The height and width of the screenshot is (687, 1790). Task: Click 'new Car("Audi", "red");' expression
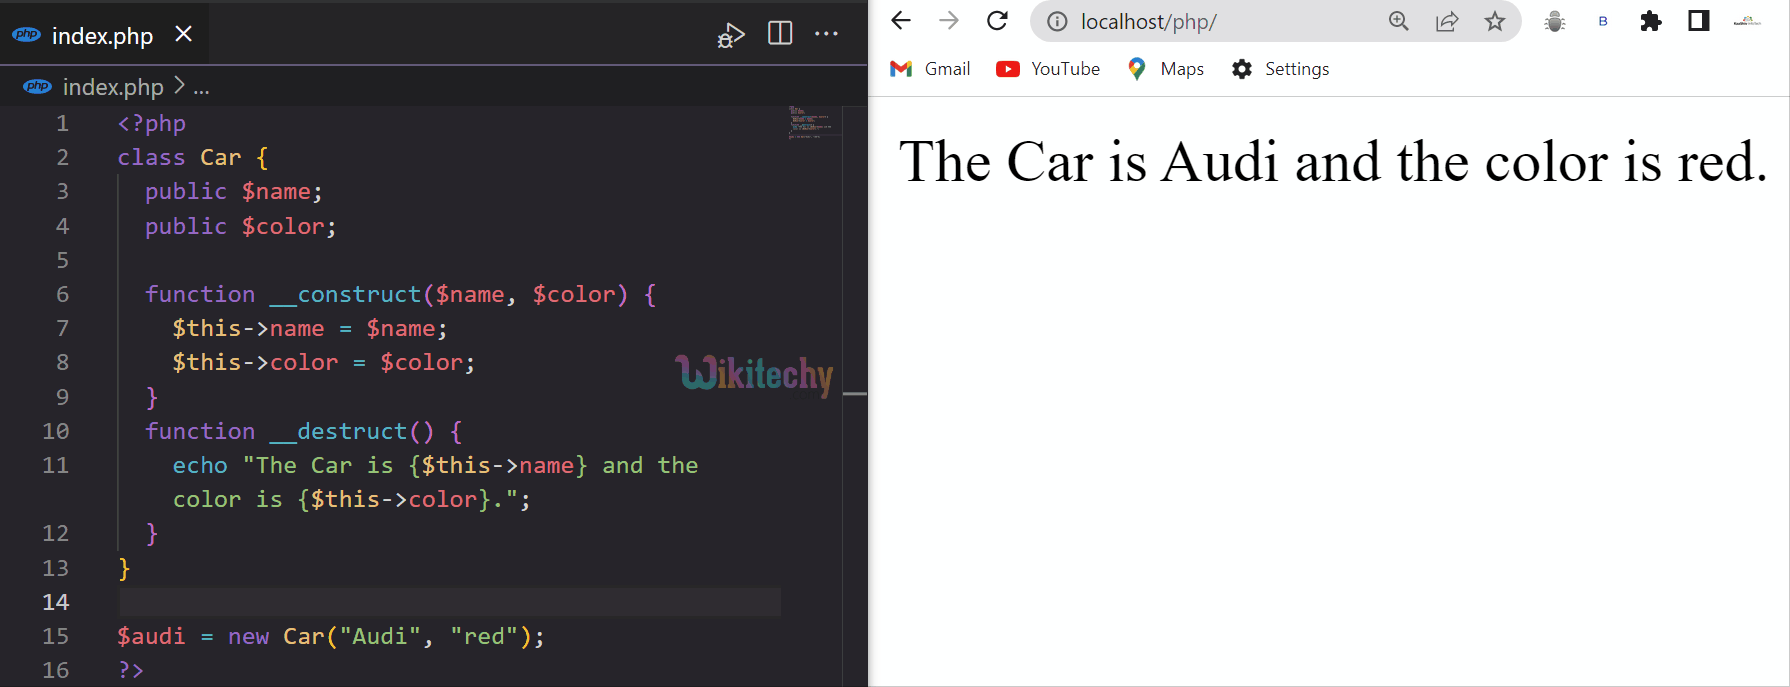point(386,637)
